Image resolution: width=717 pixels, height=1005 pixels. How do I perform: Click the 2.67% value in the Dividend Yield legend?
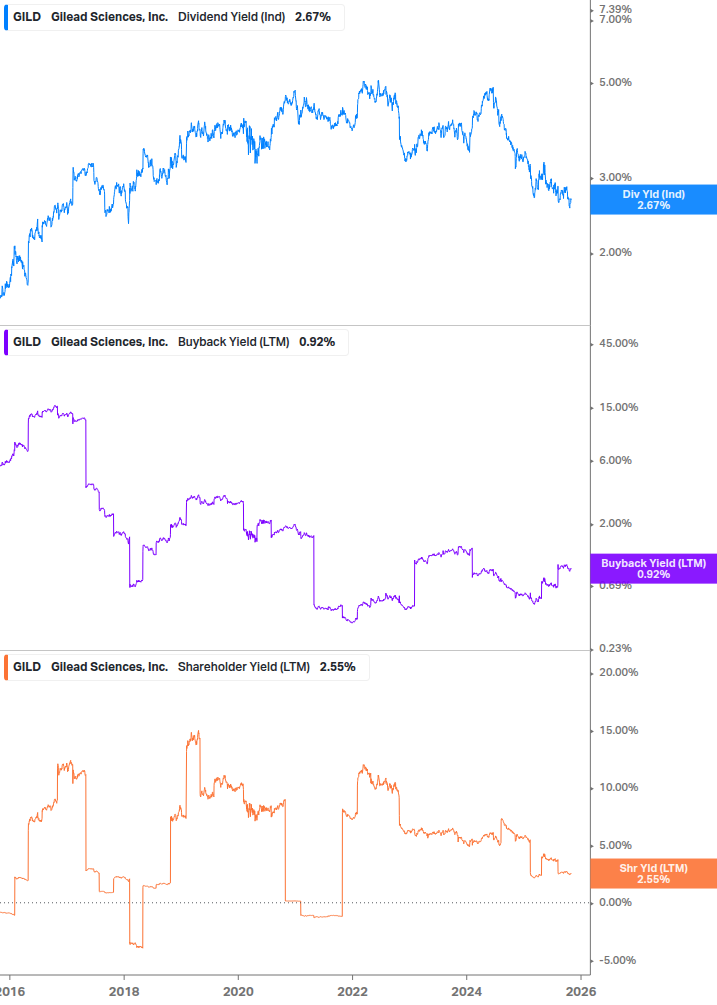[313, 17]
